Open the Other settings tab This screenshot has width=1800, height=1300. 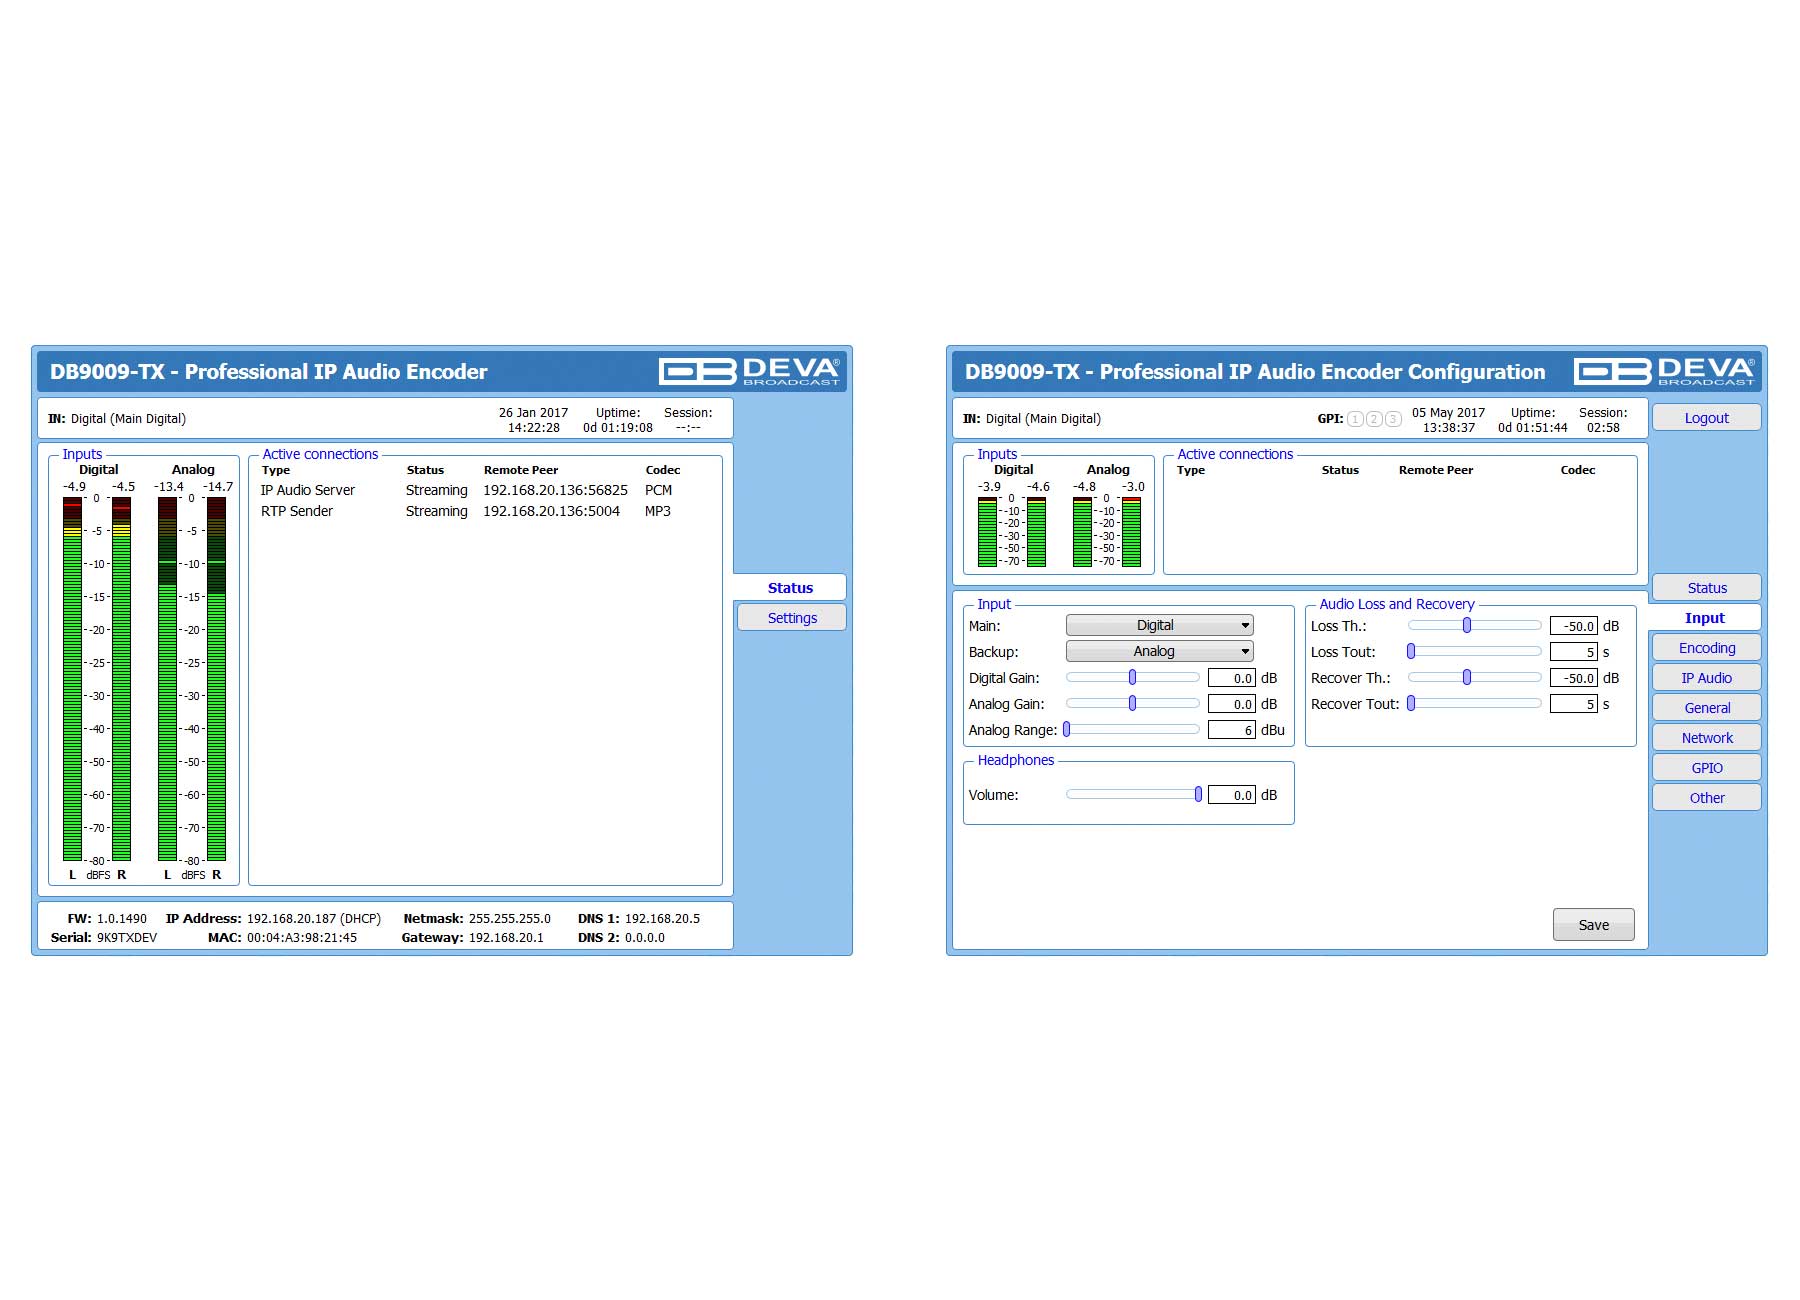(1707, 798)
